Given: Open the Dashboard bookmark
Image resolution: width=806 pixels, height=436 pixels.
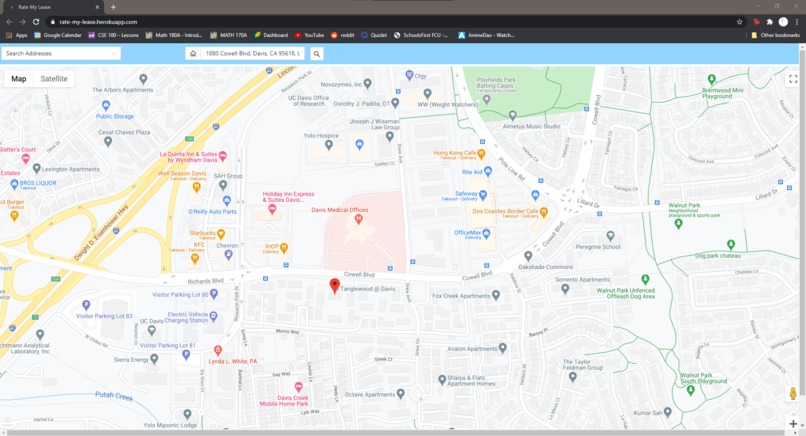Looking at the screenshot, I should coord(271,35).
